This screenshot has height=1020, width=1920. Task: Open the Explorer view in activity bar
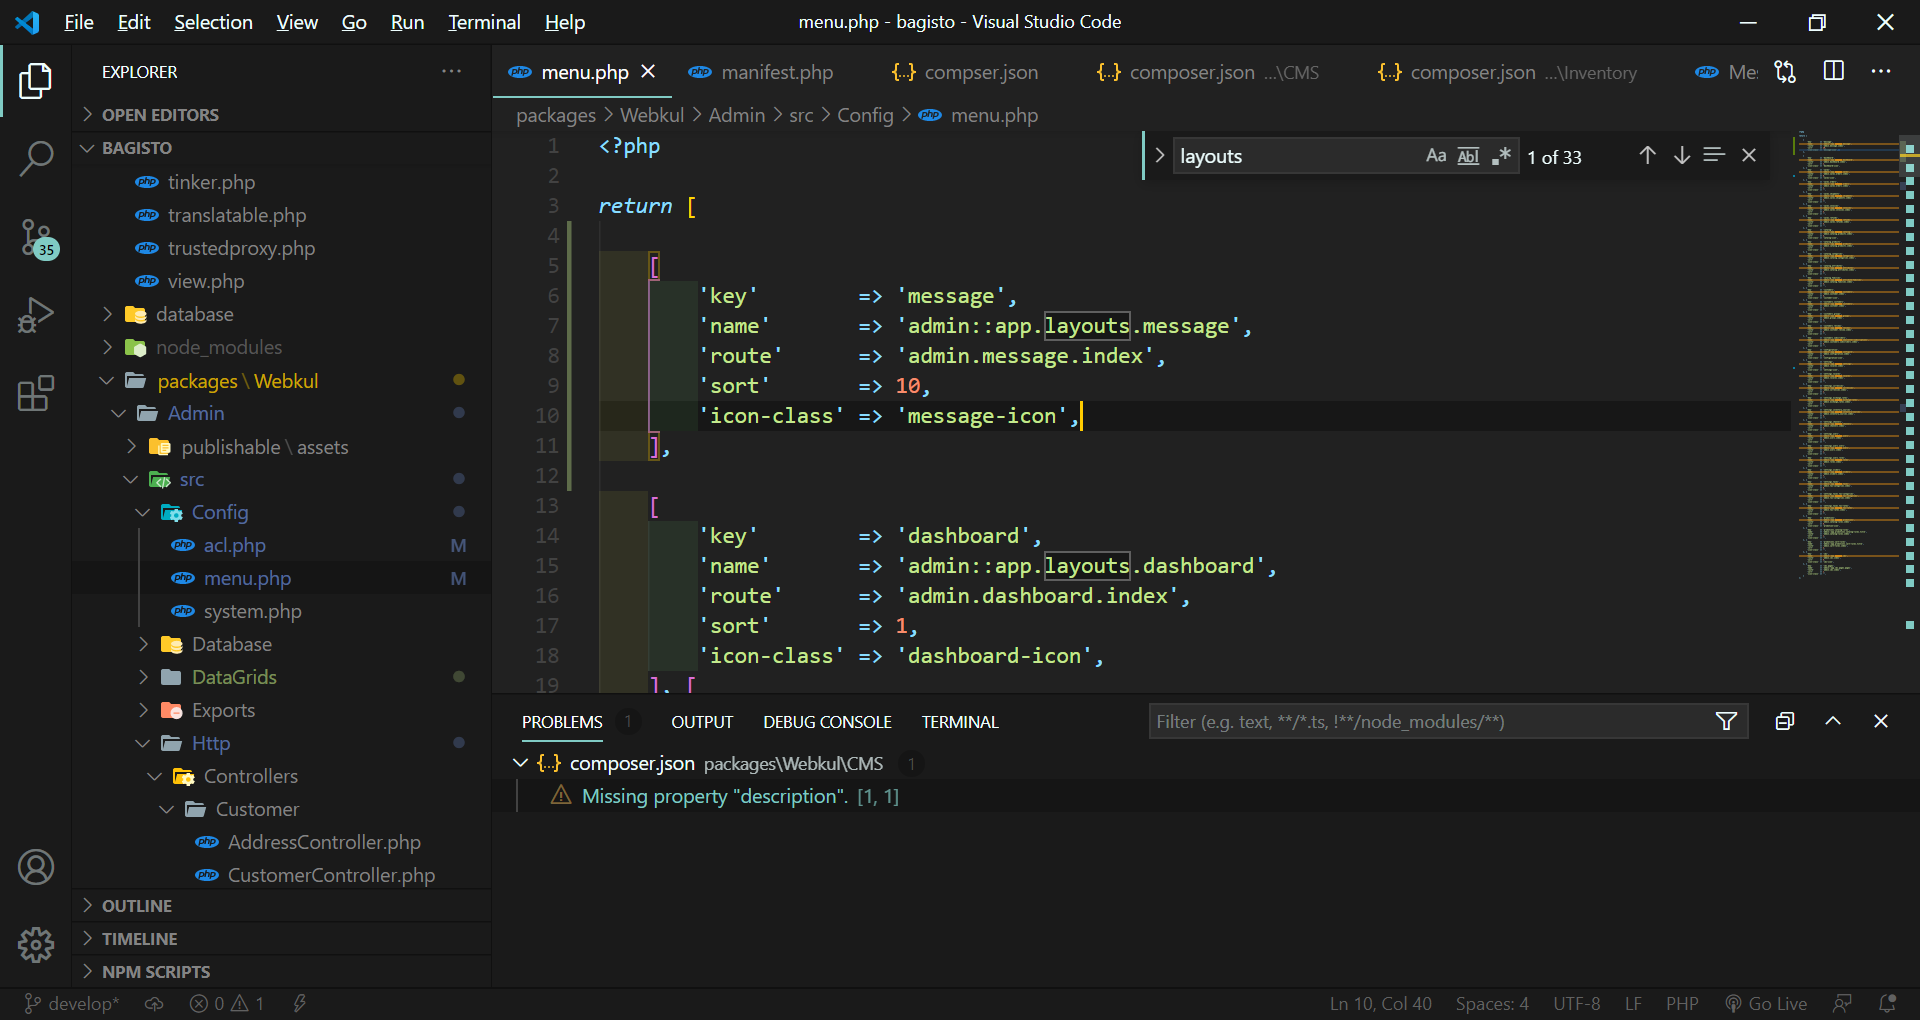[36, 81]
